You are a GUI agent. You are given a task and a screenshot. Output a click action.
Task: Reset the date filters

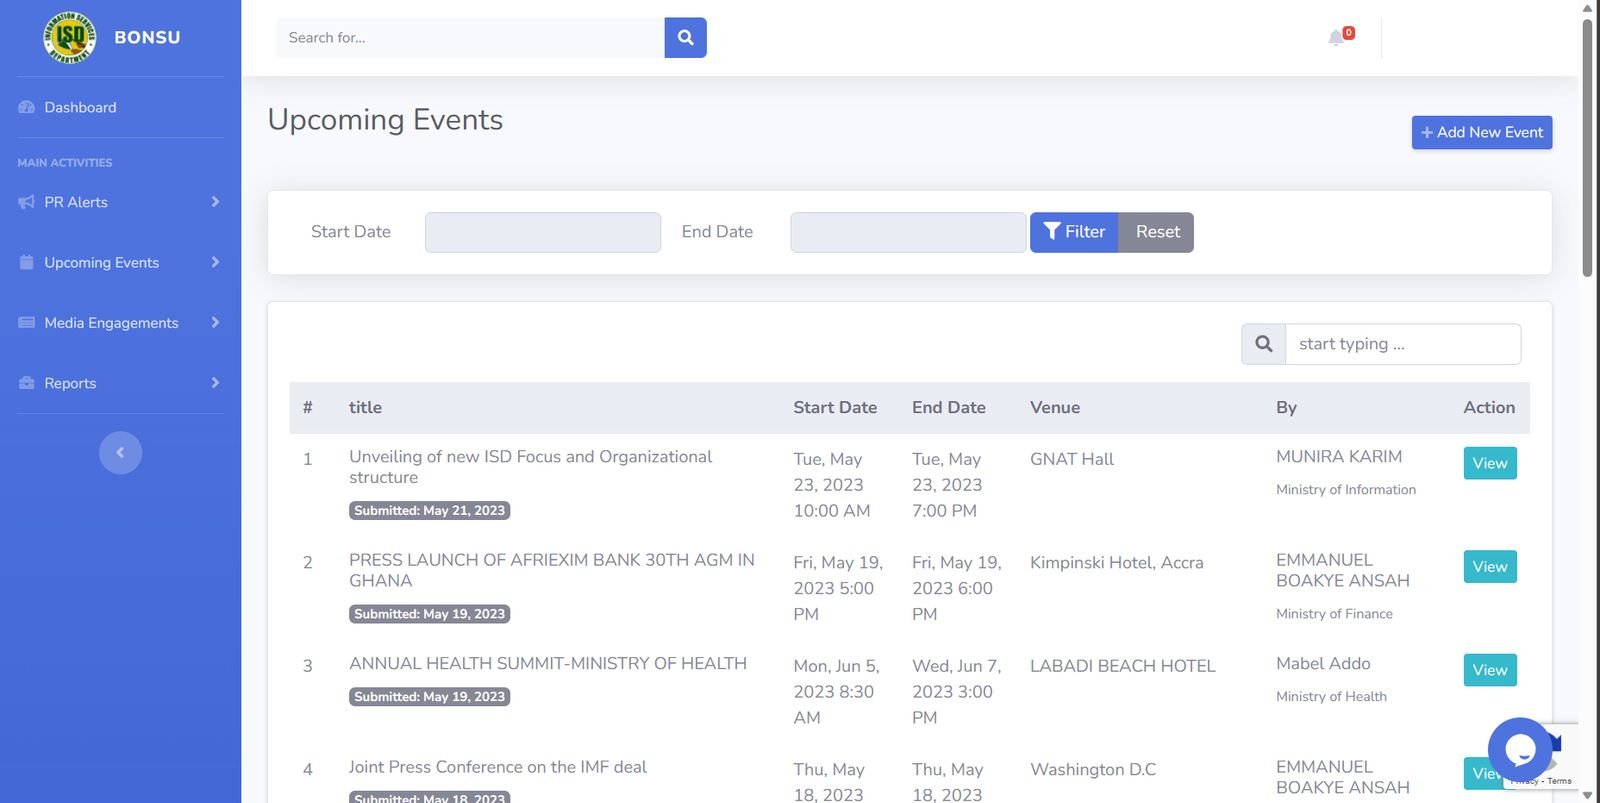pos(1156,232)
